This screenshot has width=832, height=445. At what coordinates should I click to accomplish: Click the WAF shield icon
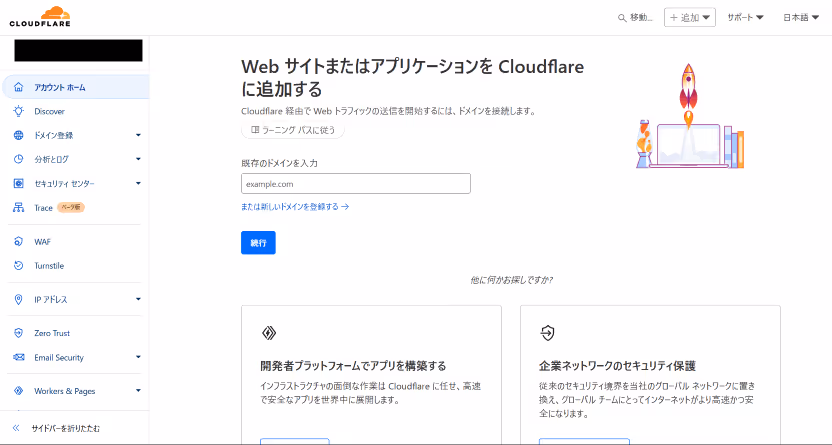[x=19, y=241]
